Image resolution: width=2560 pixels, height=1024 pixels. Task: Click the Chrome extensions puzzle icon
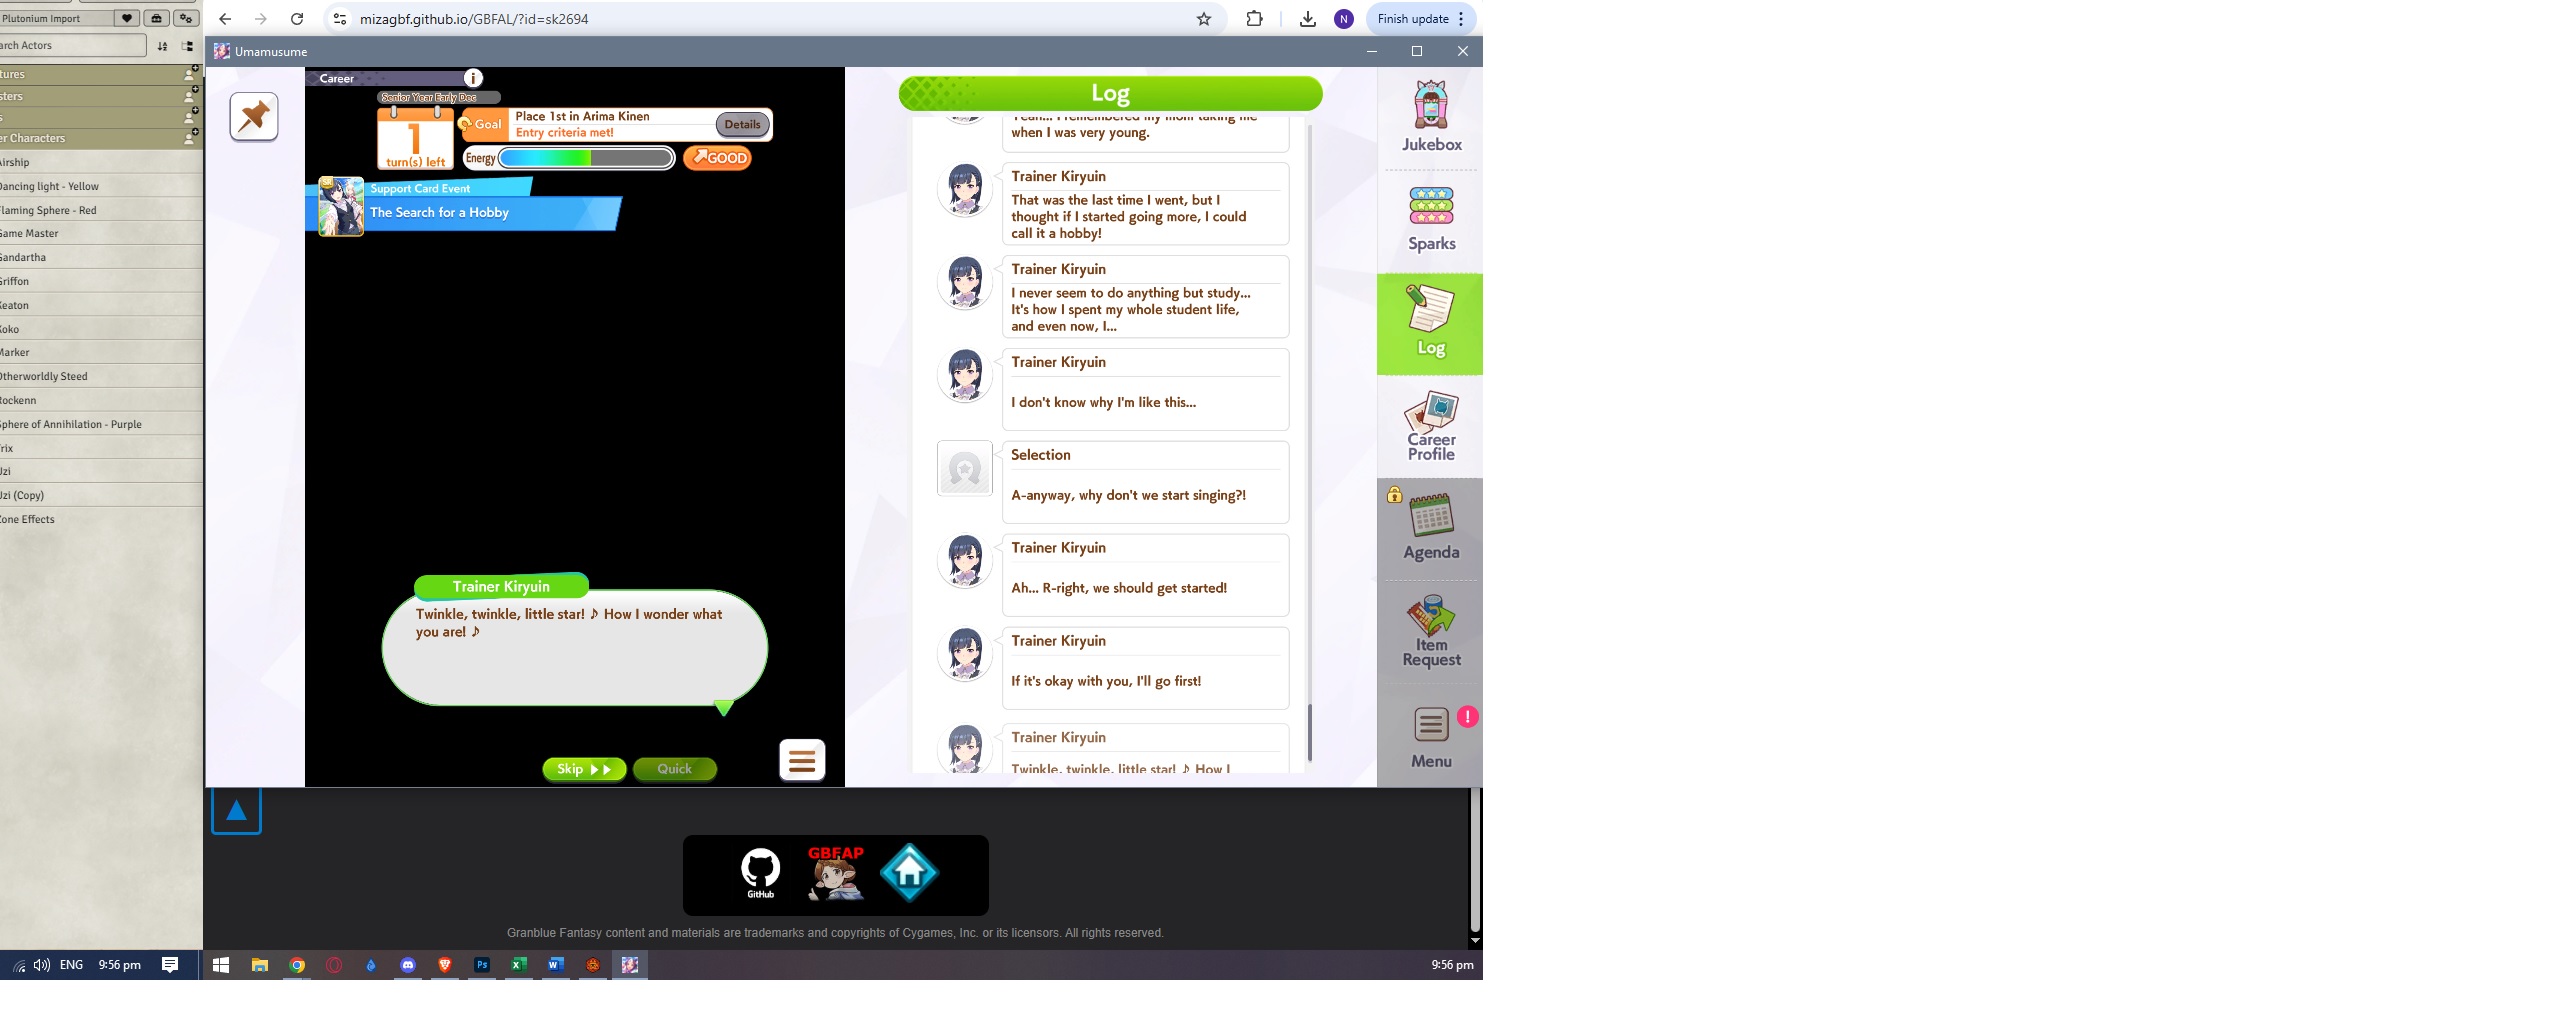pyautogui.click(x=1254, y=19)
